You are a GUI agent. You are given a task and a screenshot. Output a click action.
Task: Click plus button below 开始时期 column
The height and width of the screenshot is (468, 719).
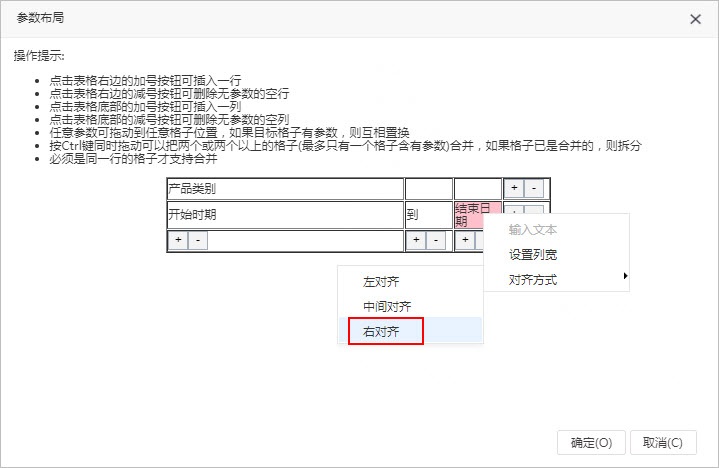point(178,240)
